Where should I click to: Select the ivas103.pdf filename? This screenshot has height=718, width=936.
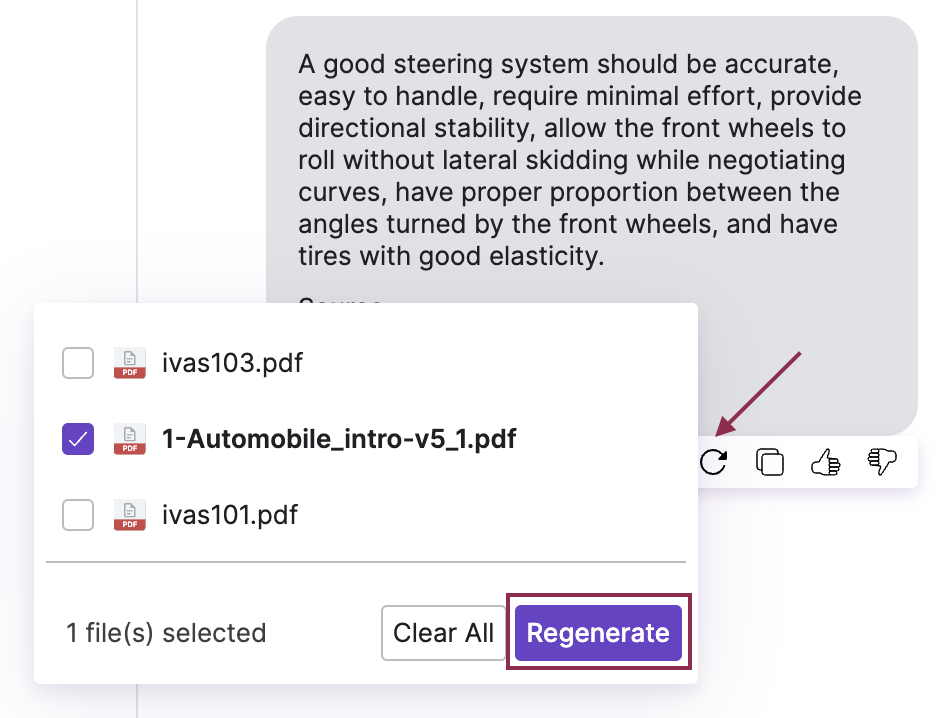click(232, 363)
